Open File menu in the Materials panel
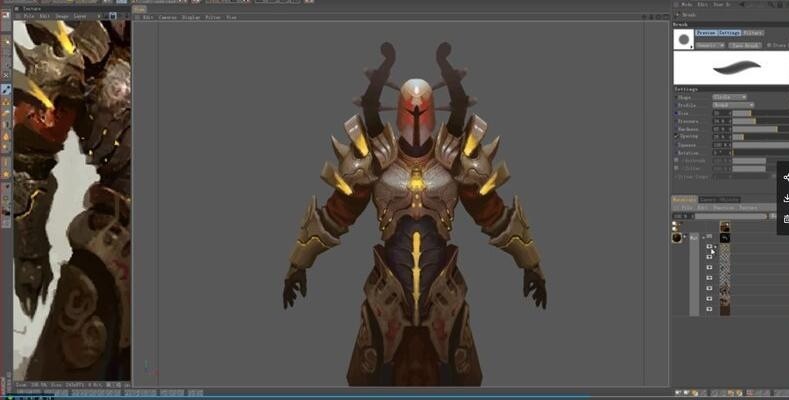789x400 pixels. tap(686, 208)
